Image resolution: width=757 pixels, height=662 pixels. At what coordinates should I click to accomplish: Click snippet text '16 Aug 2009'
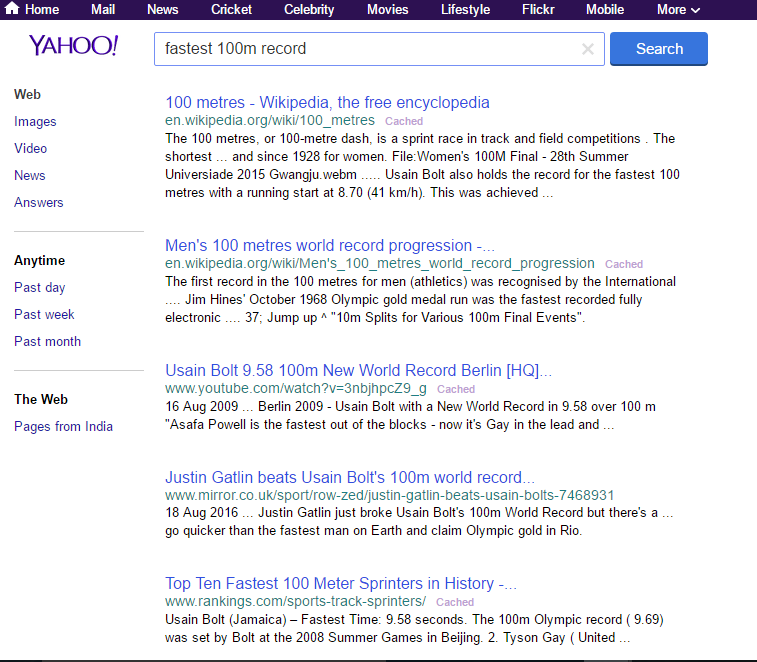(202, 407)
